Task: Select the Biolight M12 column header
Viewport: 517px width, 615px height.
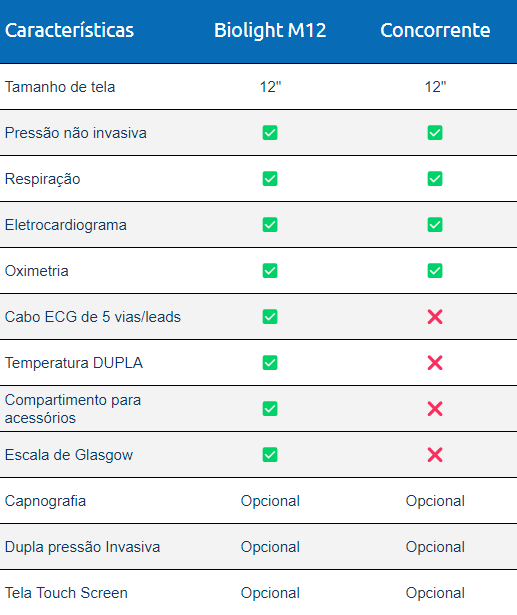Action: pos(270,30)
